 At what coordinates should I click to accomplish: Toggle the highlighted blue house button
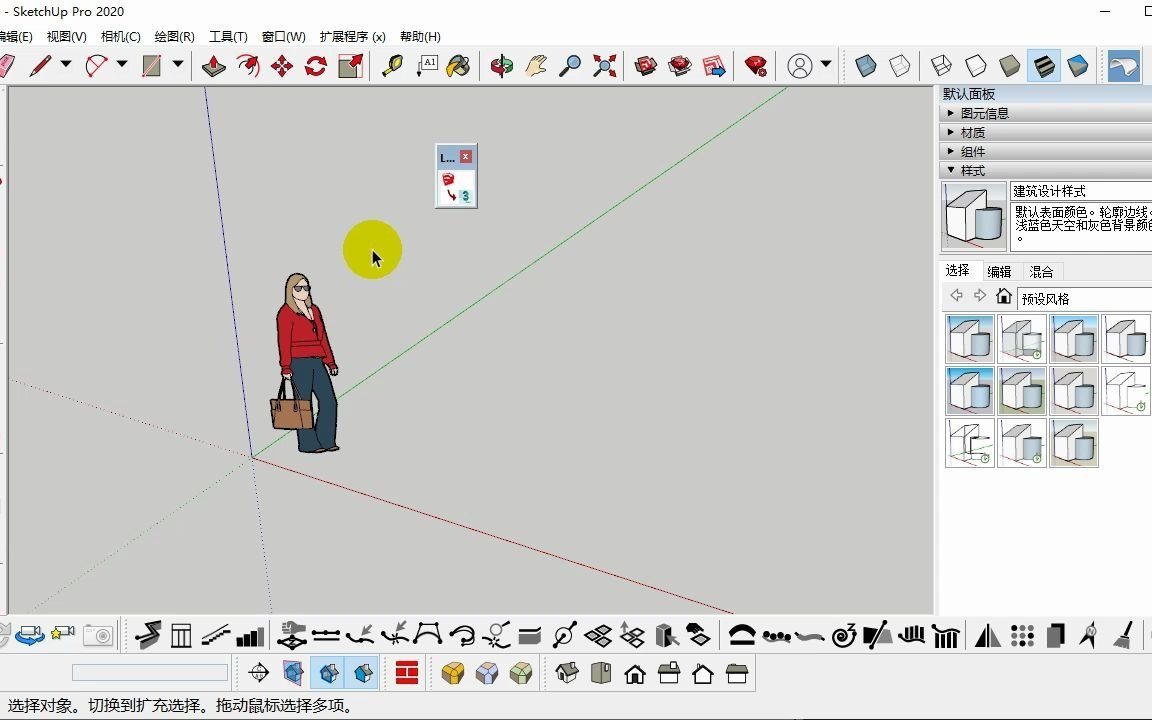pos(328,672)
